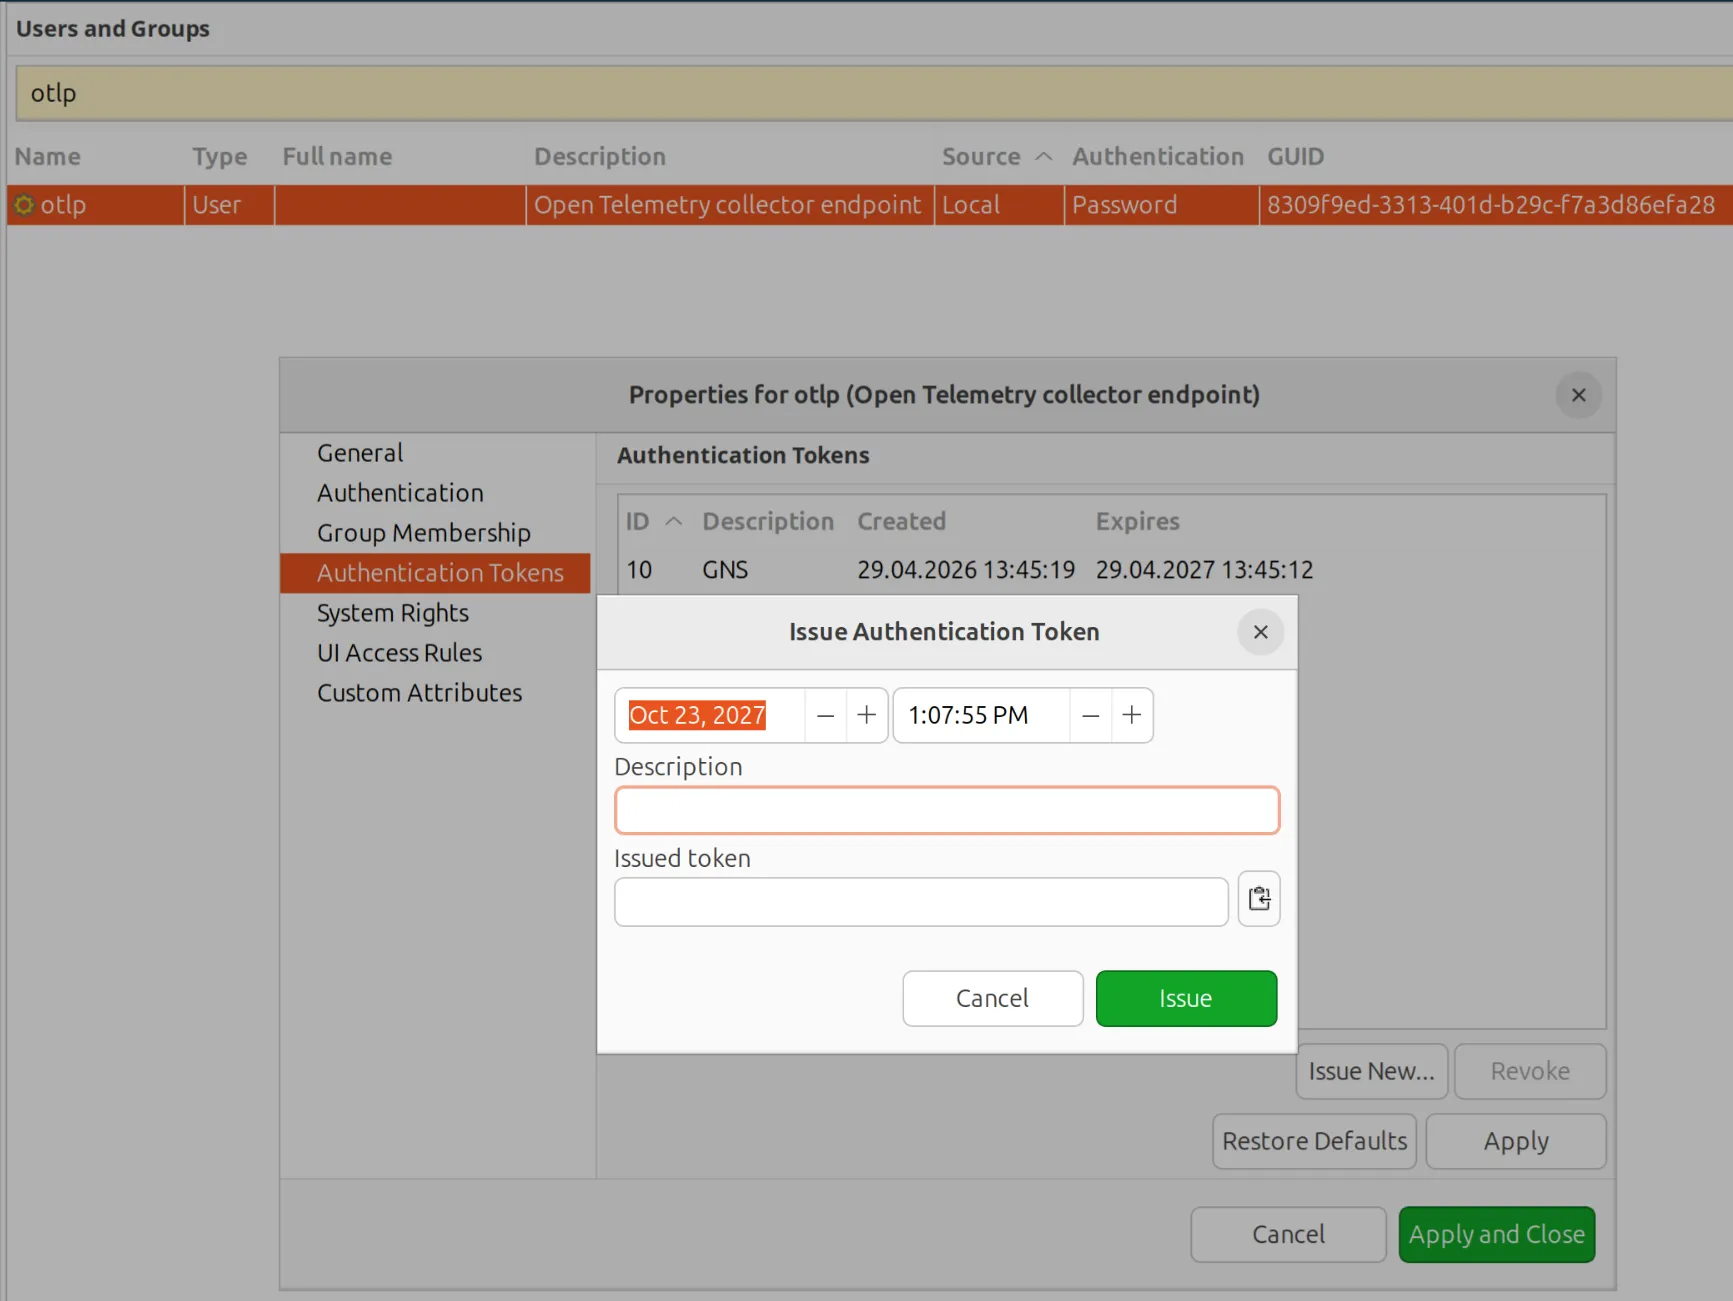
Task: Click Restore Defaults button
Action: click(x=1314, y=1141)
